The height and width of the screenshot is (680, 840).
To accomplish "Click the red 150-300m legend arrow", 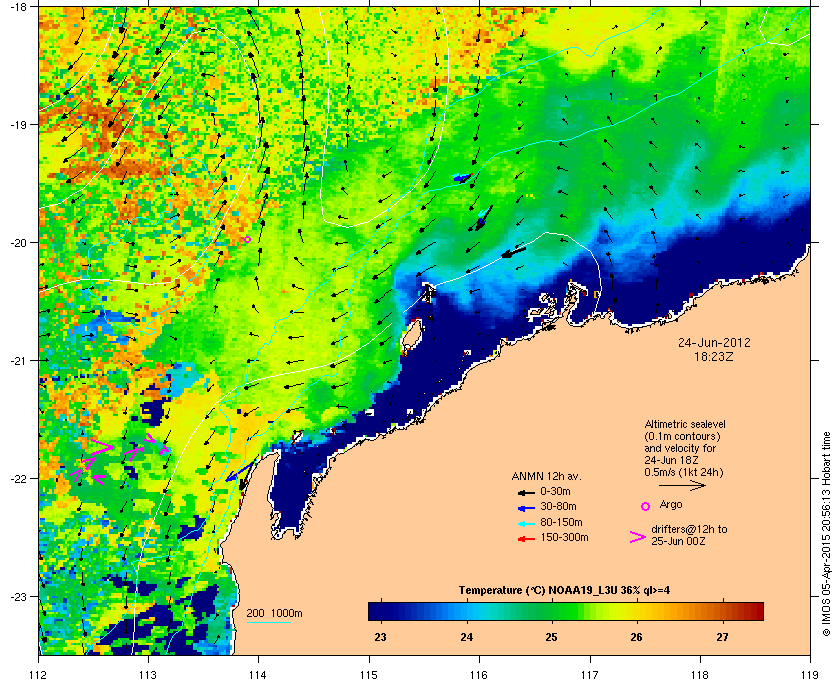I will (526, 539).
